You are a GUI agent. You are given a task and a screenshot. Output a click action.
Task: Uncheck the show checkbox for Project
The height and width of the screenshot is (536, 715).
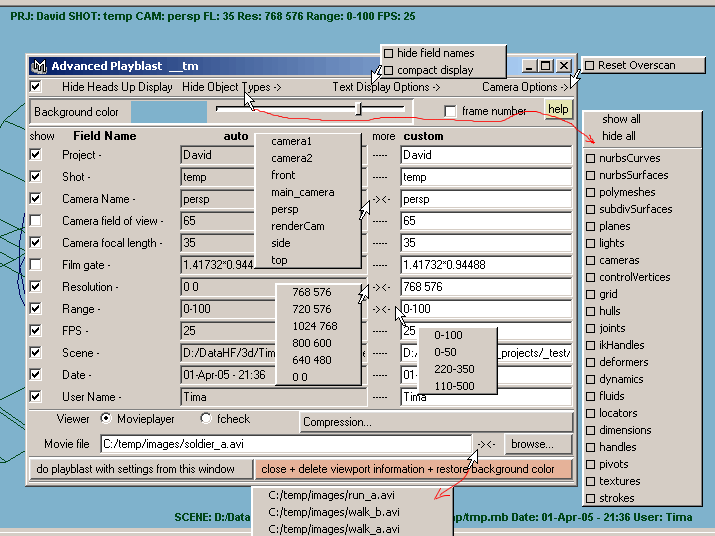[x=36, y=155]
